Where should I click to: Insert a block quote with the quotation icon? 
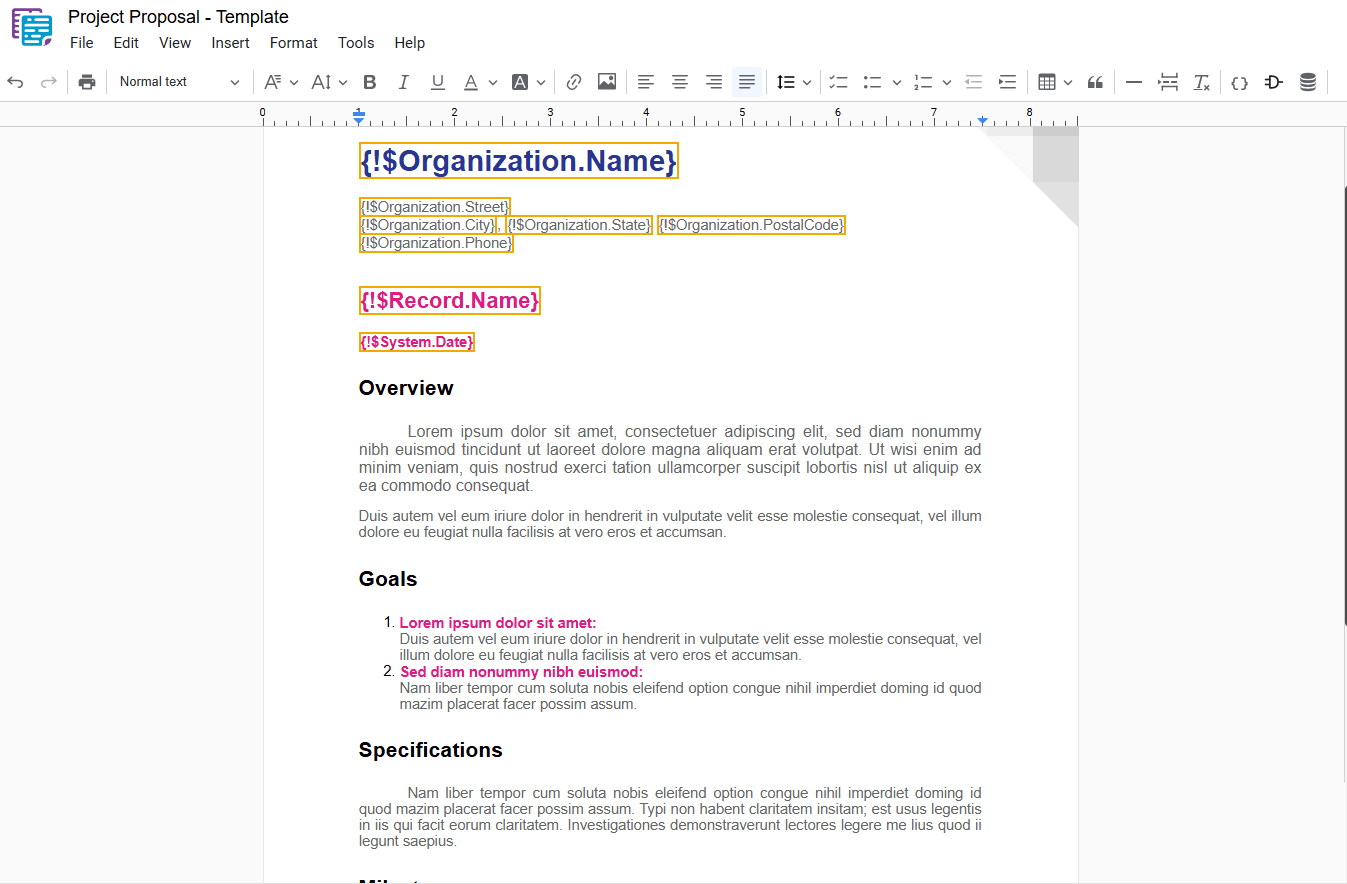(1095, 82)
